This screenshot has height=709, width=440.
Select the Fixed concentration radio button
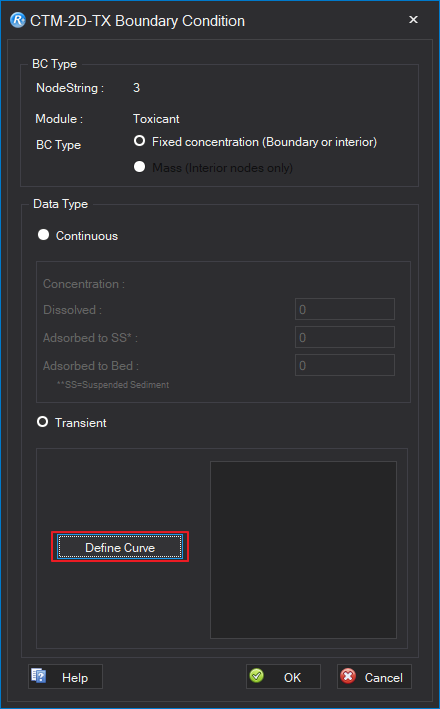139,141
